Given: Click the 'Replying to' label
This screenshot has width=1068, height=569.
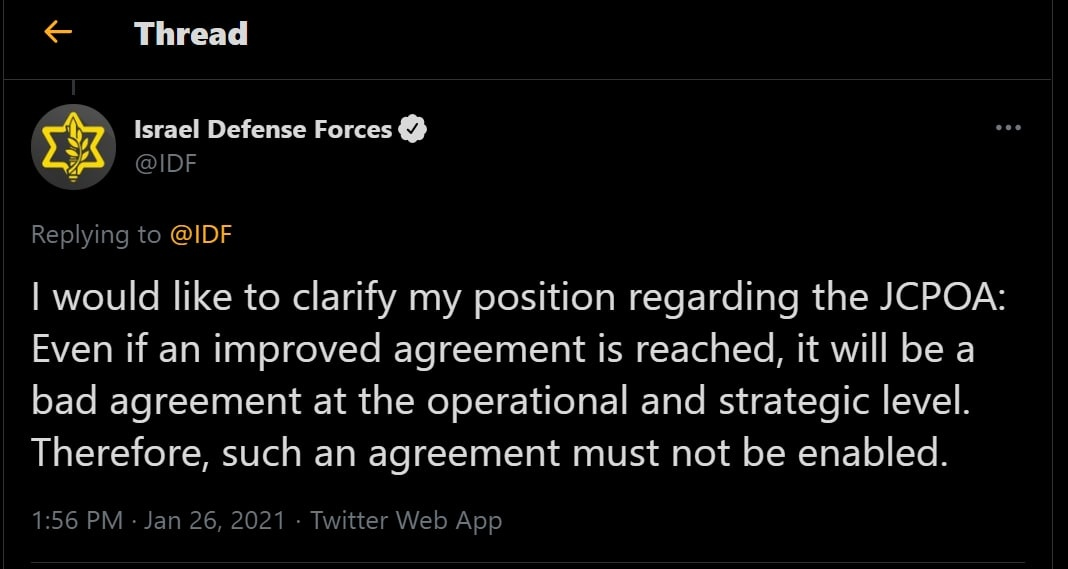Looking at the screenshot, I should coord(96,235).
